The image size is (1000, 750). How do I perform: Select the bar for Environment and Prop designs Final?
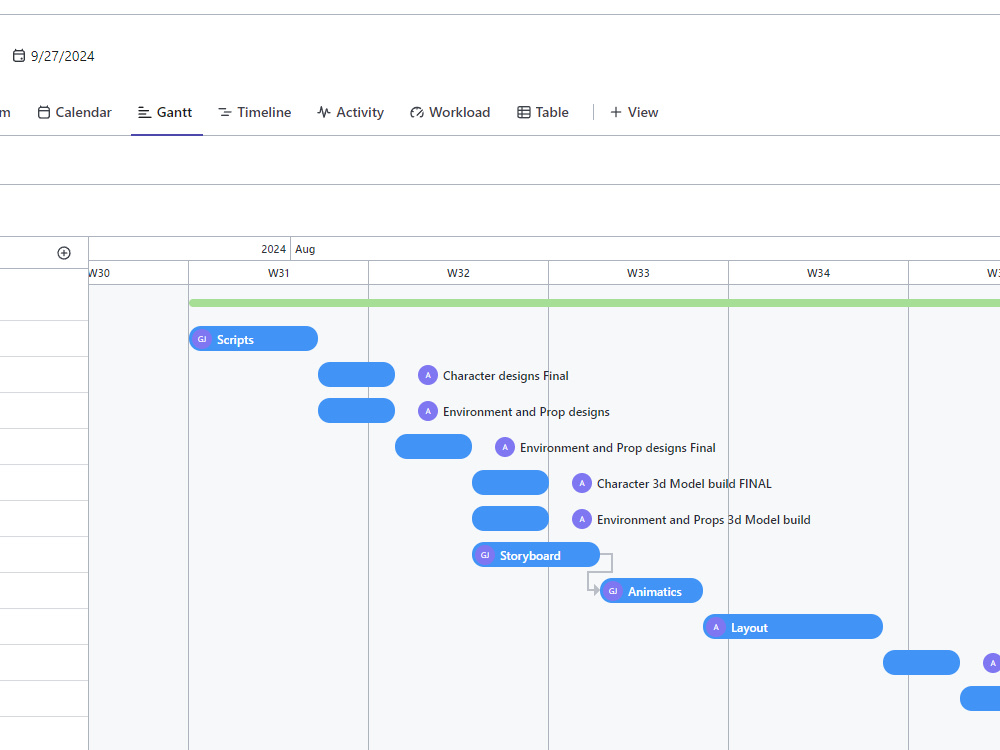pos(434,446)
